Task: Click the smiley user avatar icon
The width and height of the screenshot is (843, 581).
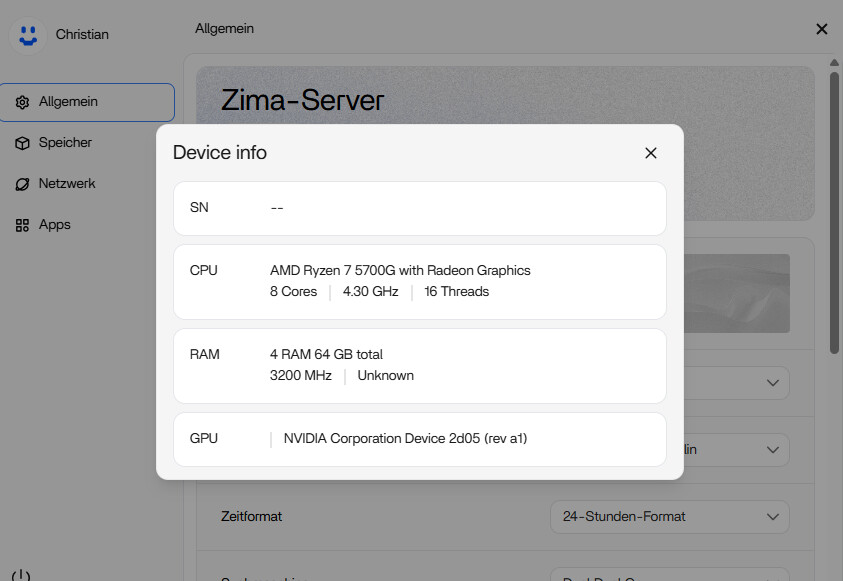Action: (27, 35)
